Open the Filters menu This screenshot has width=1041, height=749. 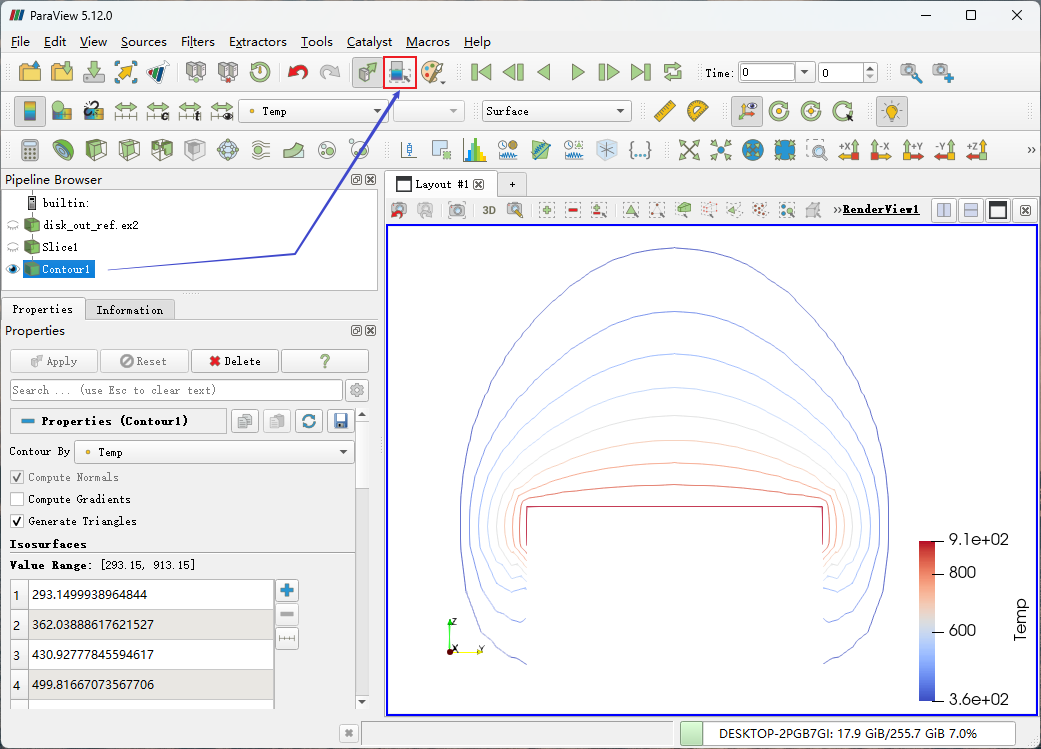click(x=197, y=42)
